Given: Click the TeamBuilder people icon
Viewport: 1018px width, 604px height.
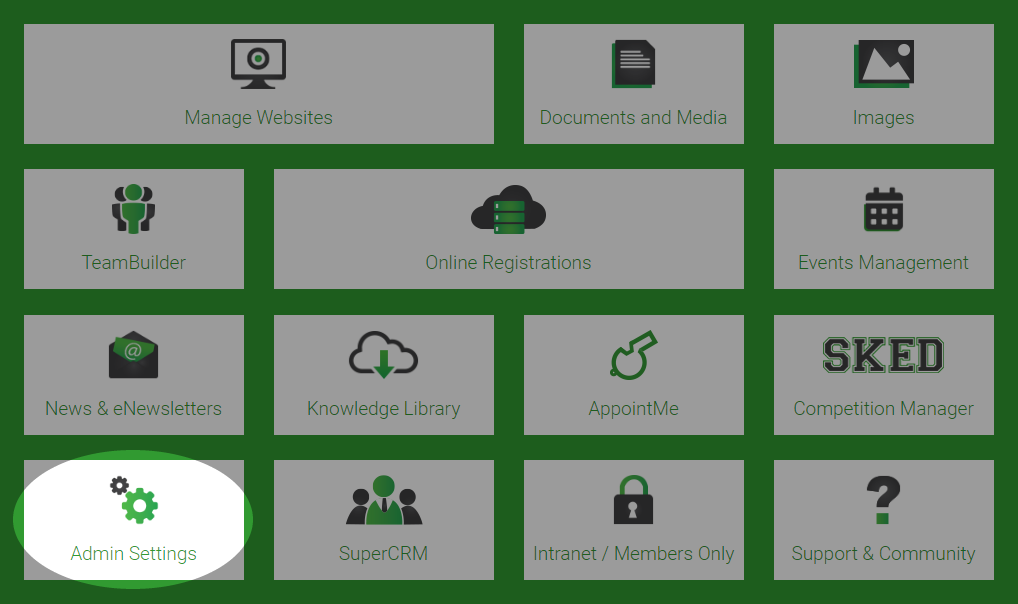Looking at the screenshot, I should point(134,208).
